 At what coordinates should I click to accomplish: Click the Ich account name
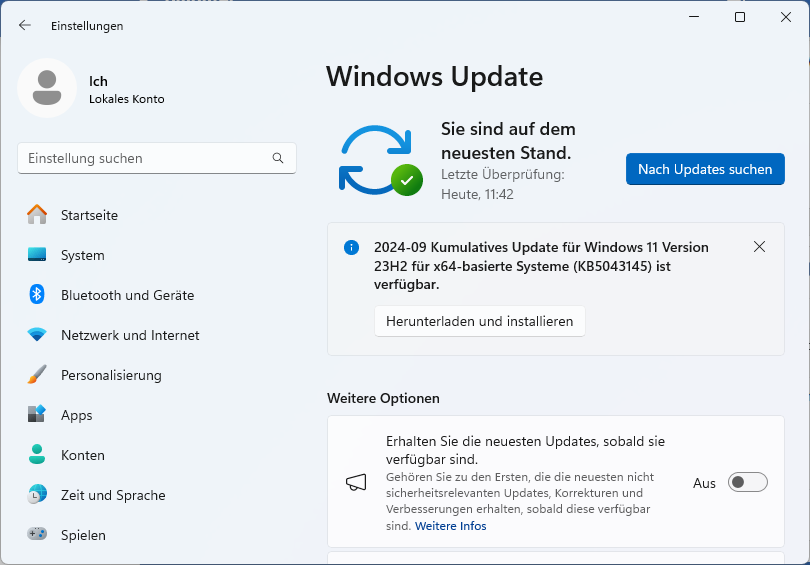pyautogui.click(x=98, y=81)
